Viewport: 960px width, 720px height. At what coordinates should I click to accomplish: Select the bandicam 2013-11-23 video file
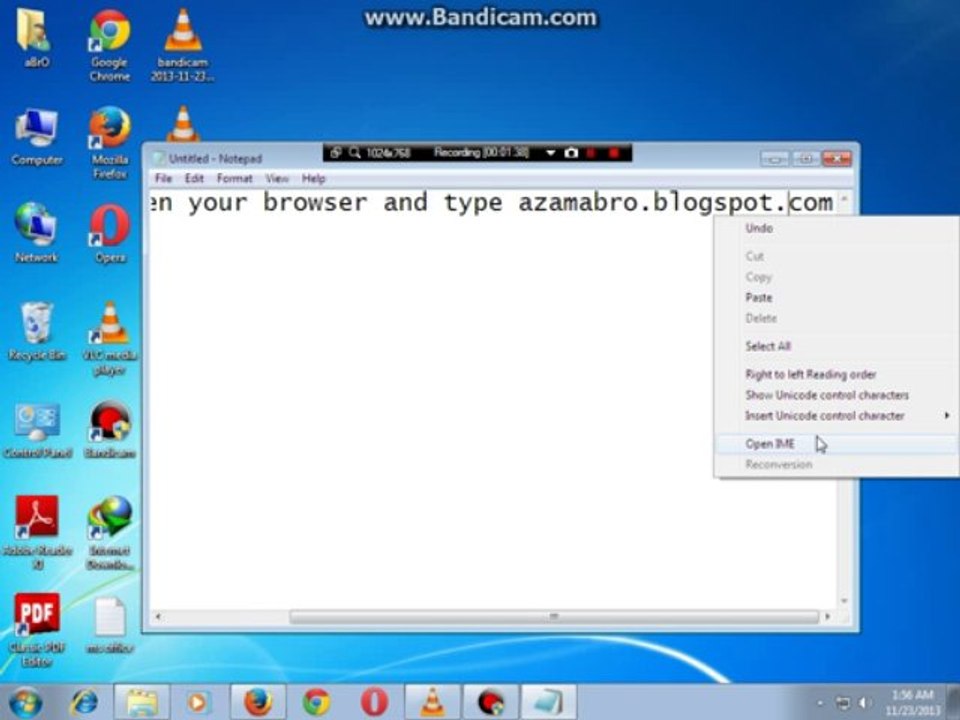182,45
